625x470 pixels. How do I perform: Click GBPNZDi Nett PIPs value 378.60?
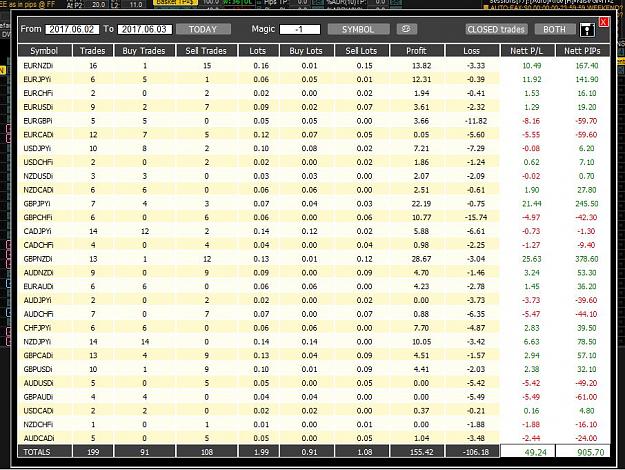click(586, 259)
